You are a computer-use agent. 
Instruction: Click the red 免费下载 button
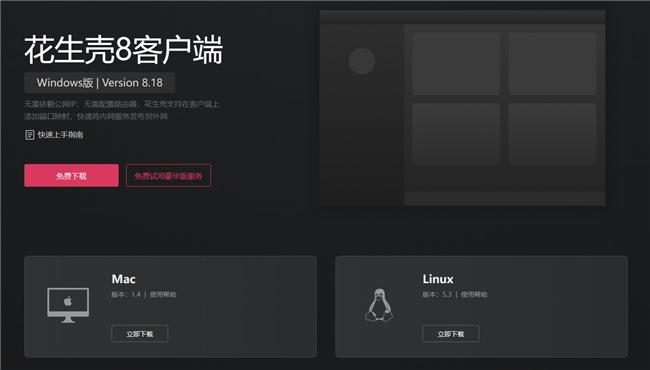[71, 176]
